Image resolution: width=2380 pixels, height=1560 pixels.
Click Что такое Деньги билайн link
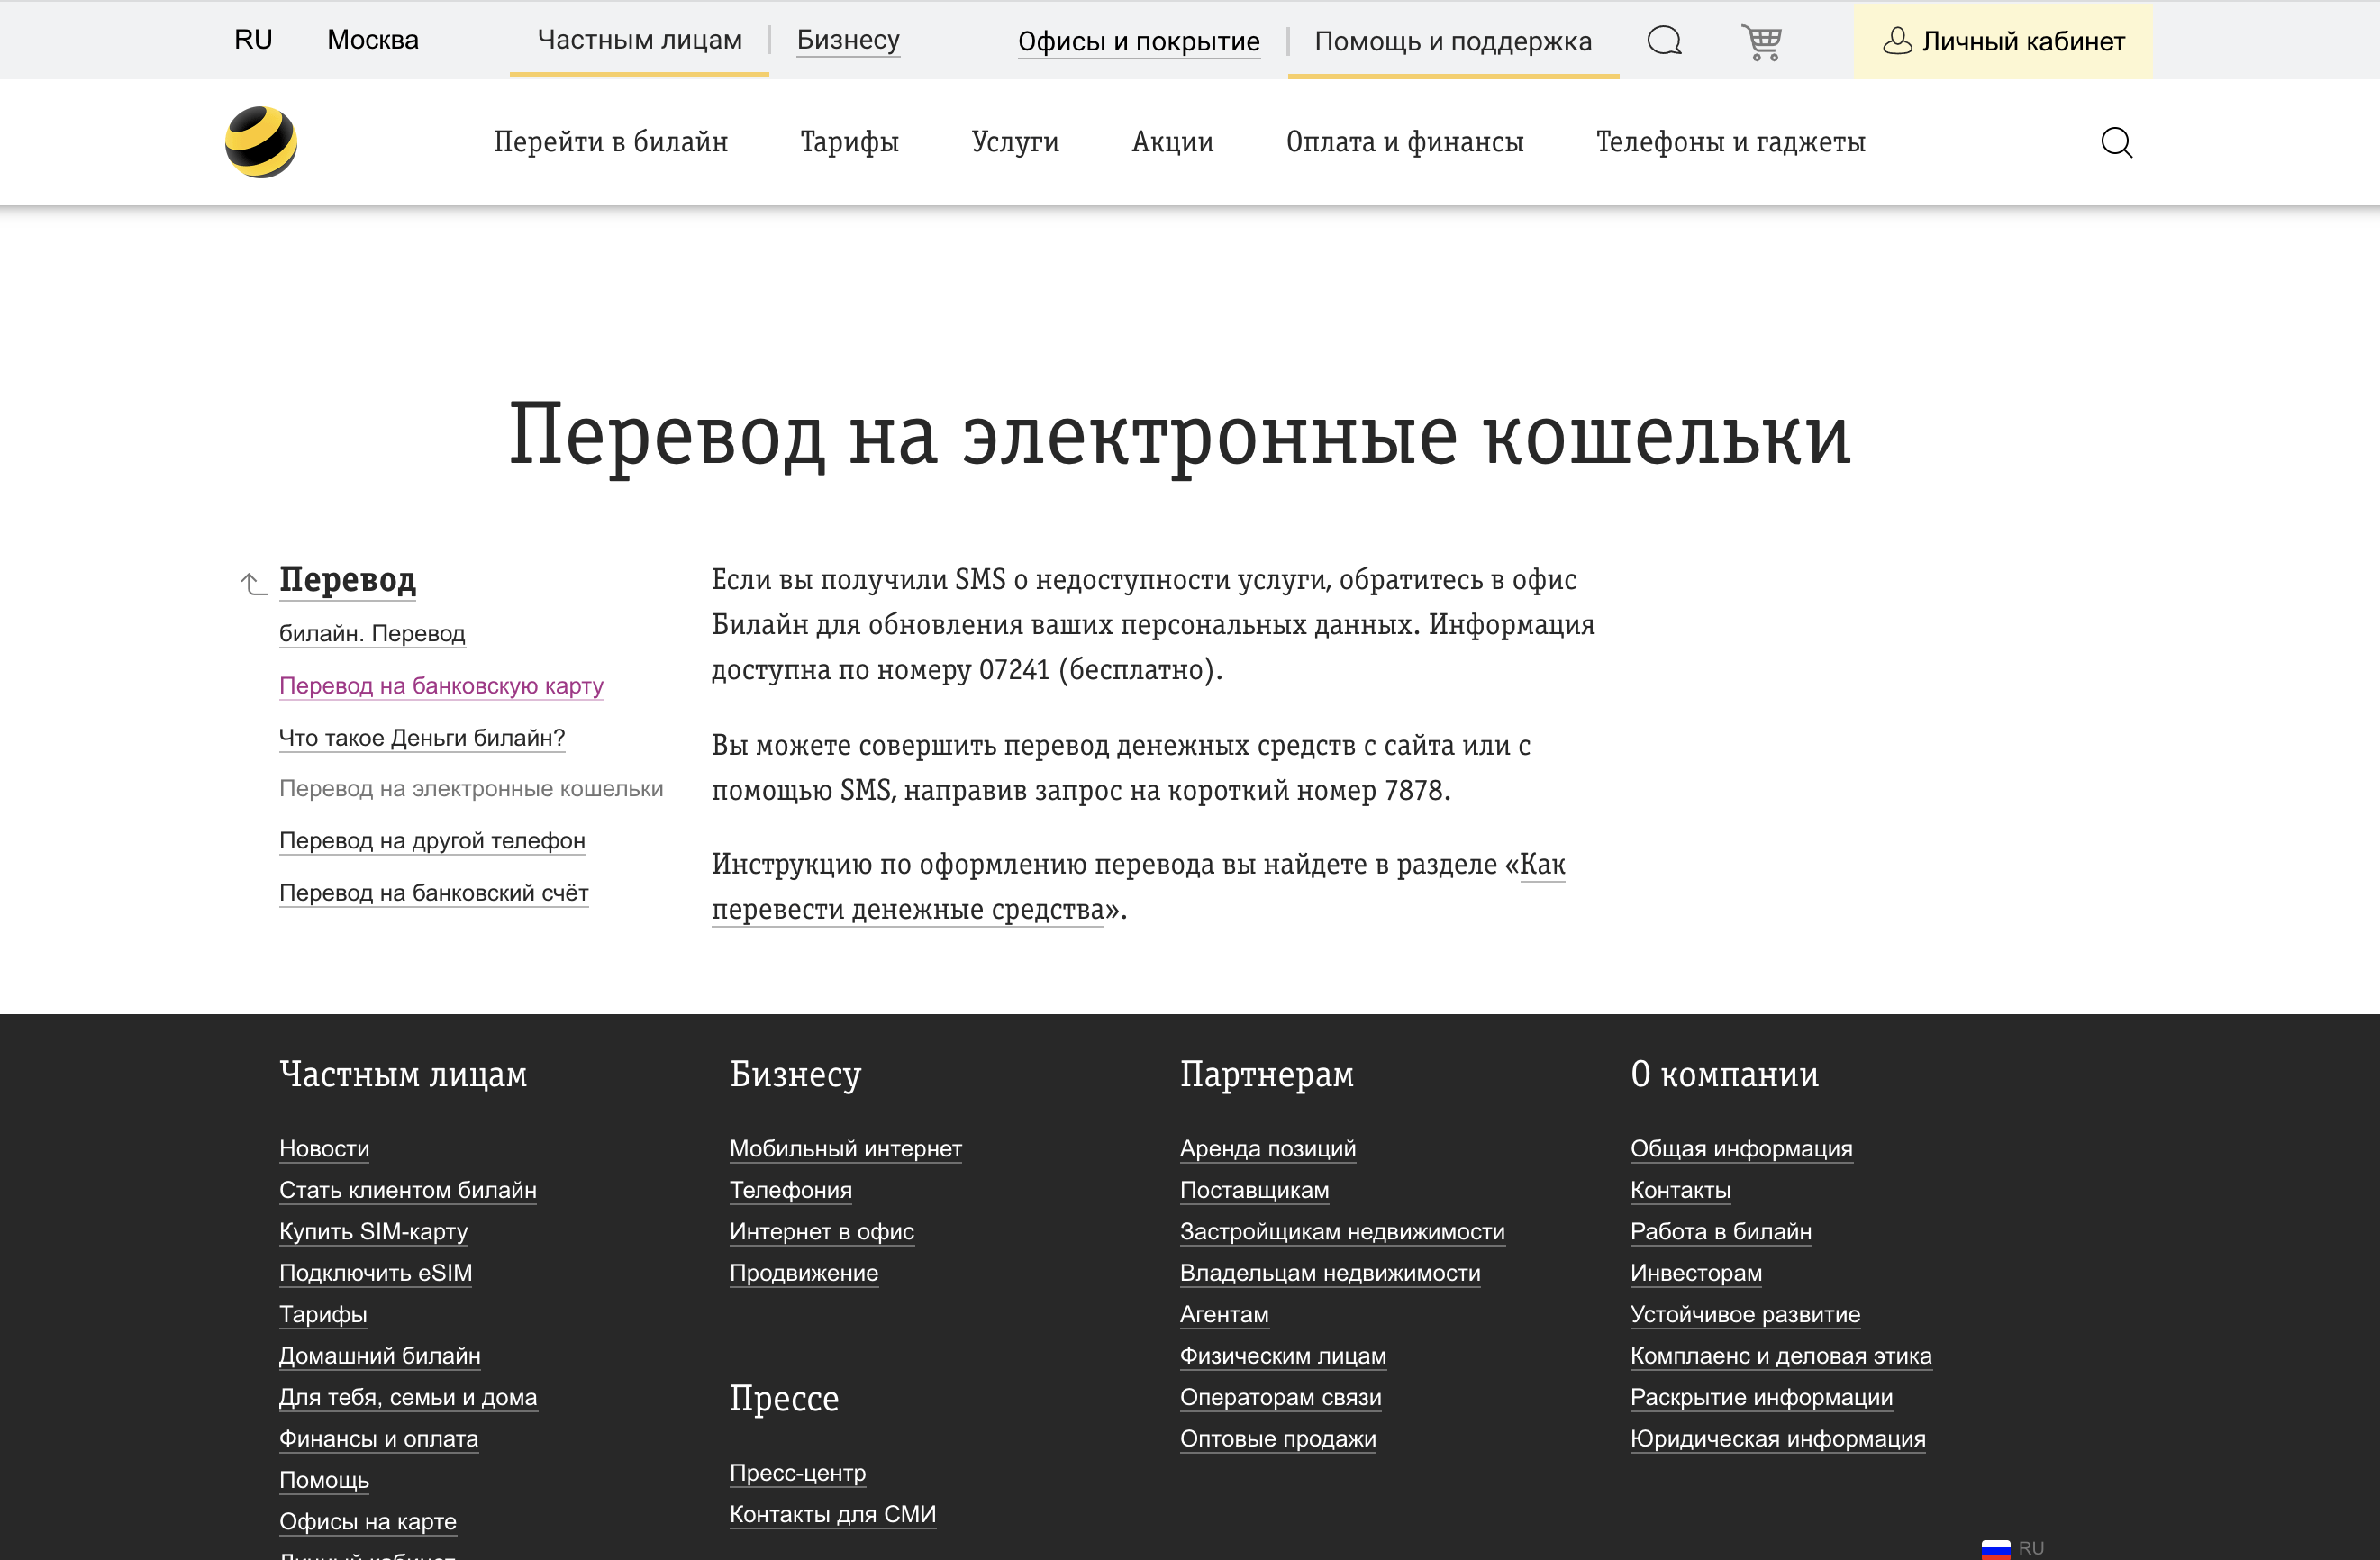click(x=422, y=737)
